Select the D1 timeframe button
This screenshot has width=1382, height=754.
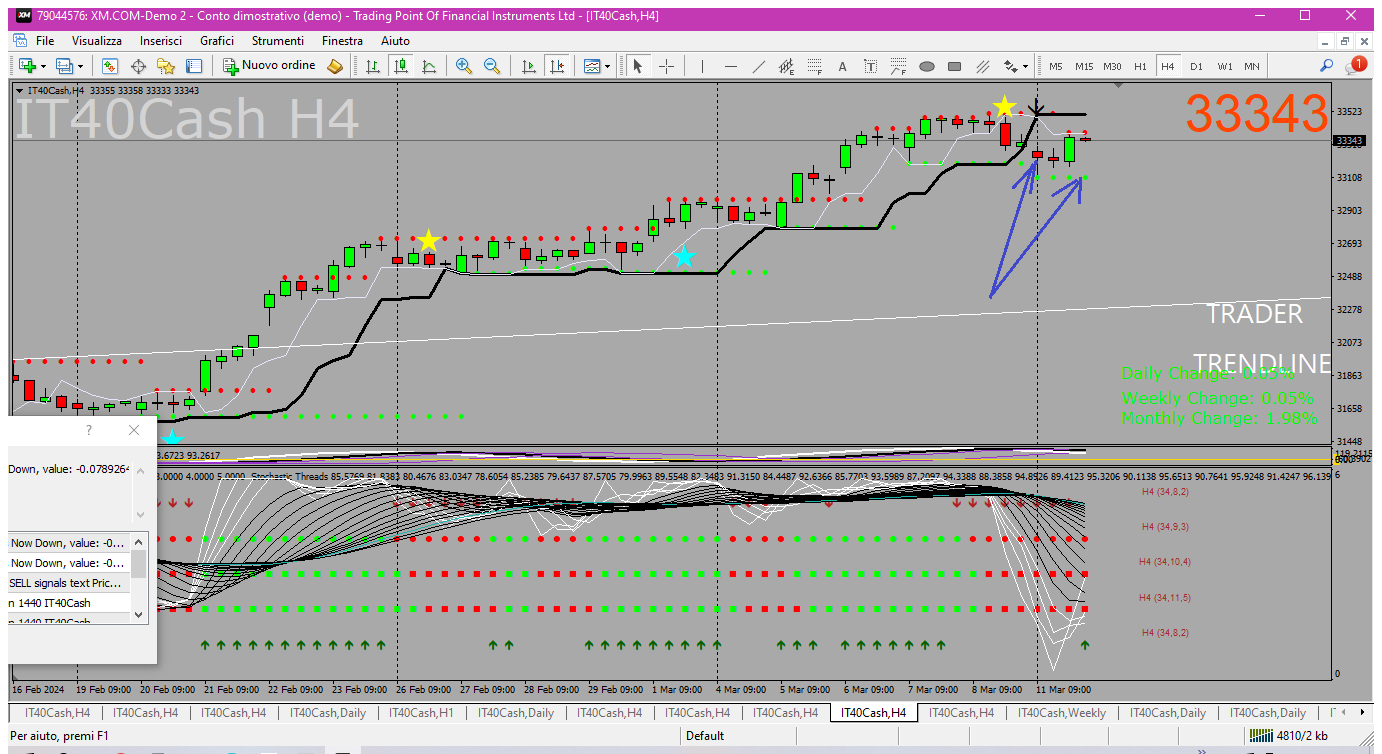pyautogui.click(x=1196, y=66)
